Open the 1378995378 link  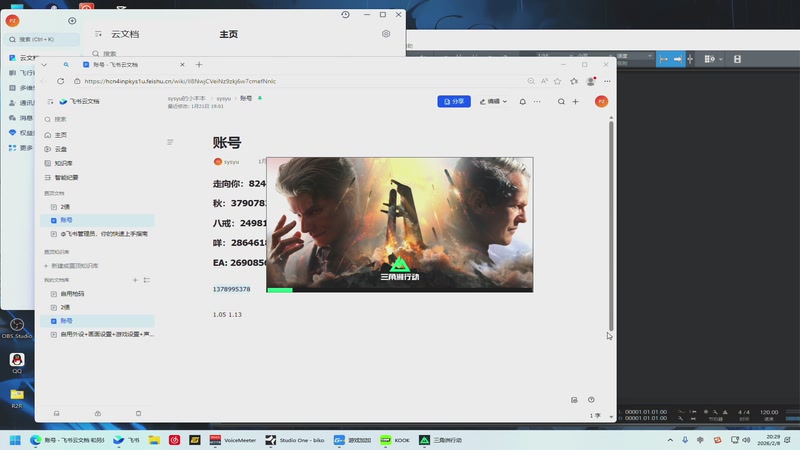pos(232,289)
